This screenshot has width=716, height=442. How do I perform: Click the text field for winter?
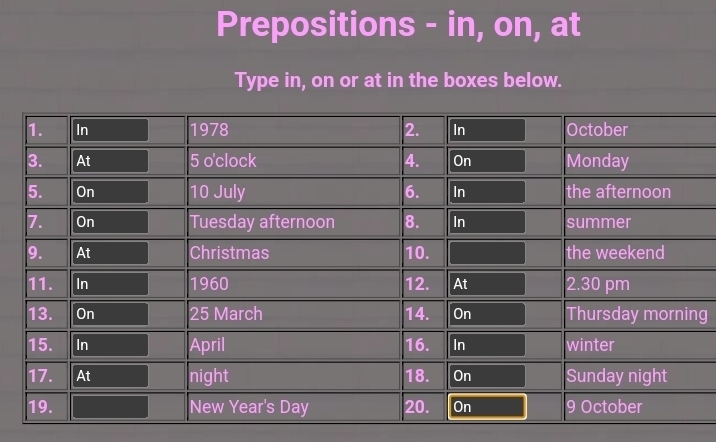click(487, 345)
